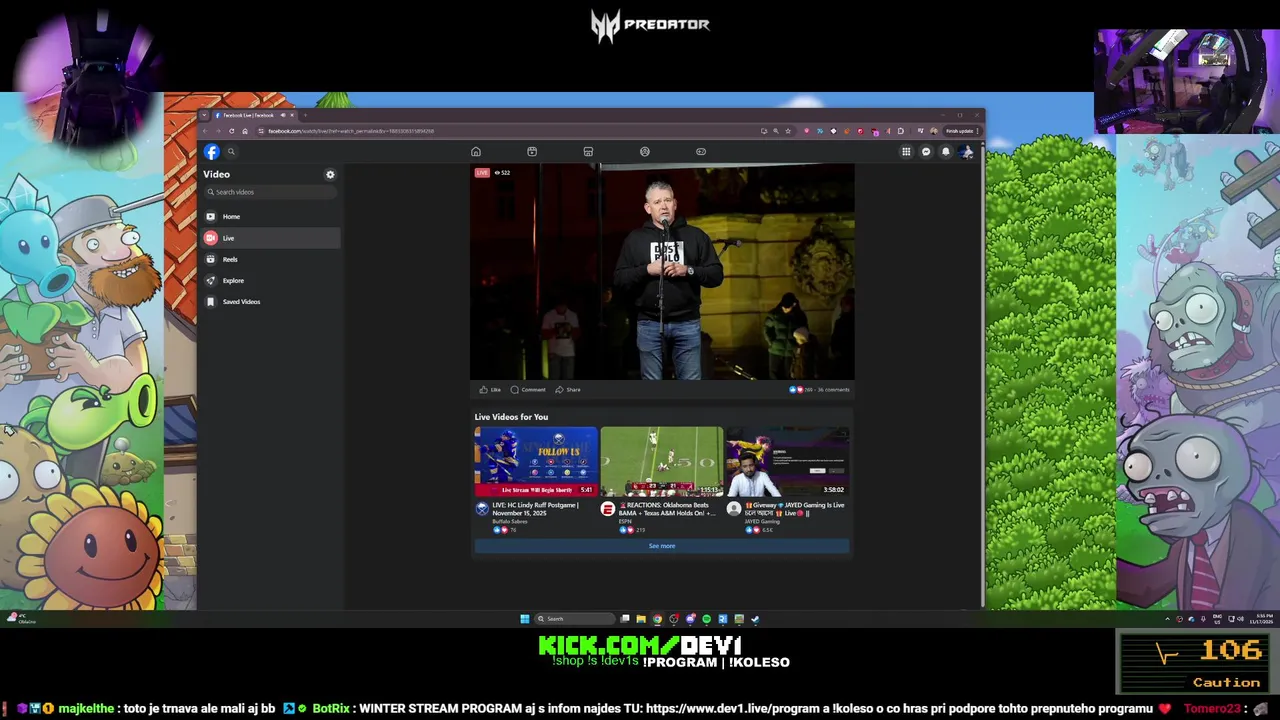1280x720 pixels.
Task: Open the Marketplace icon in the top navigation
Action: coord(588,152)
